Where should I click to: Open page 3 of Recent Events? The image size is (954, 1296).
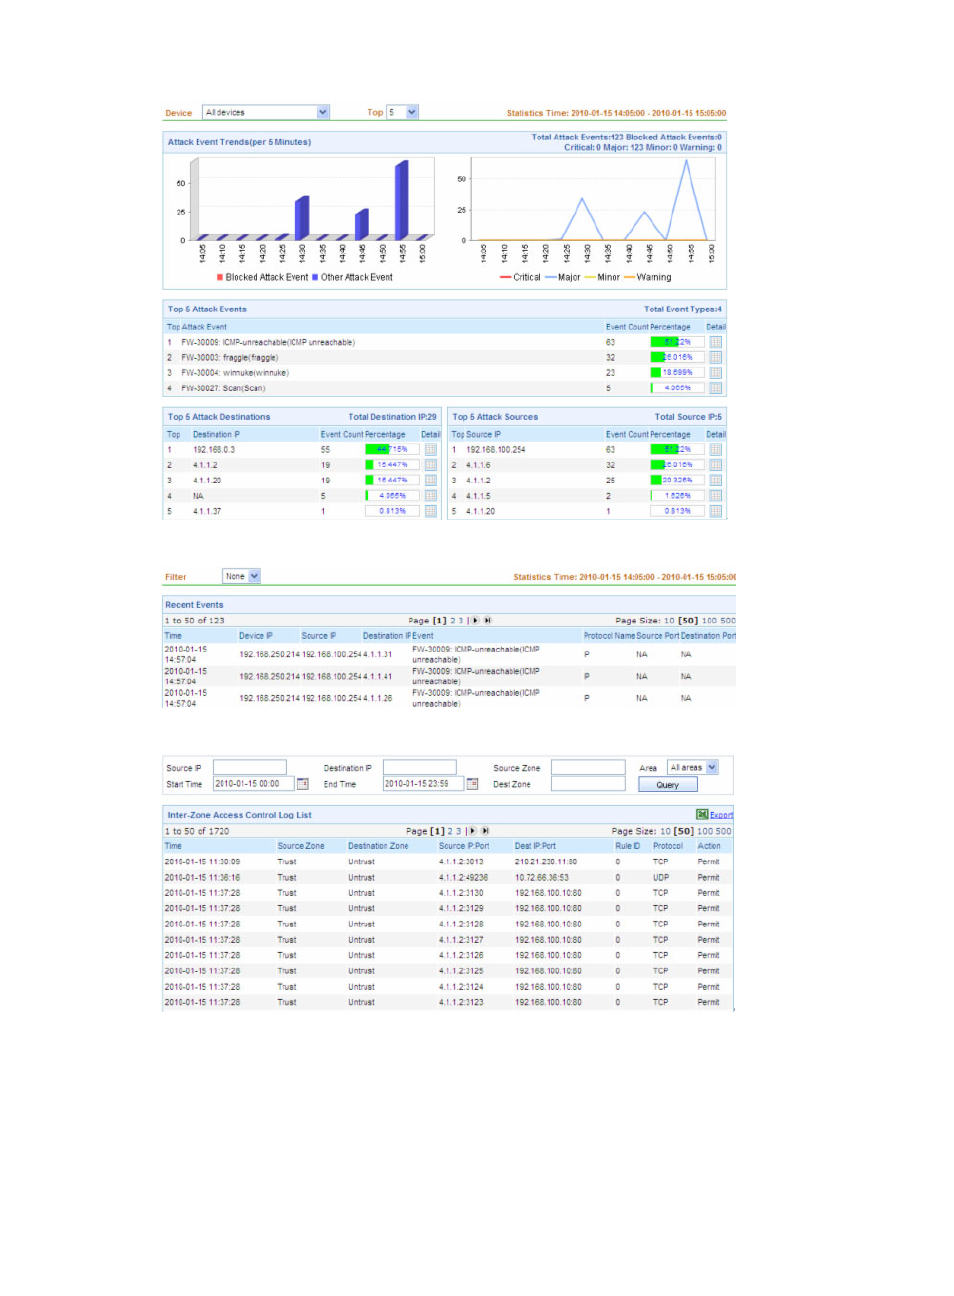[x=461, y=621]
